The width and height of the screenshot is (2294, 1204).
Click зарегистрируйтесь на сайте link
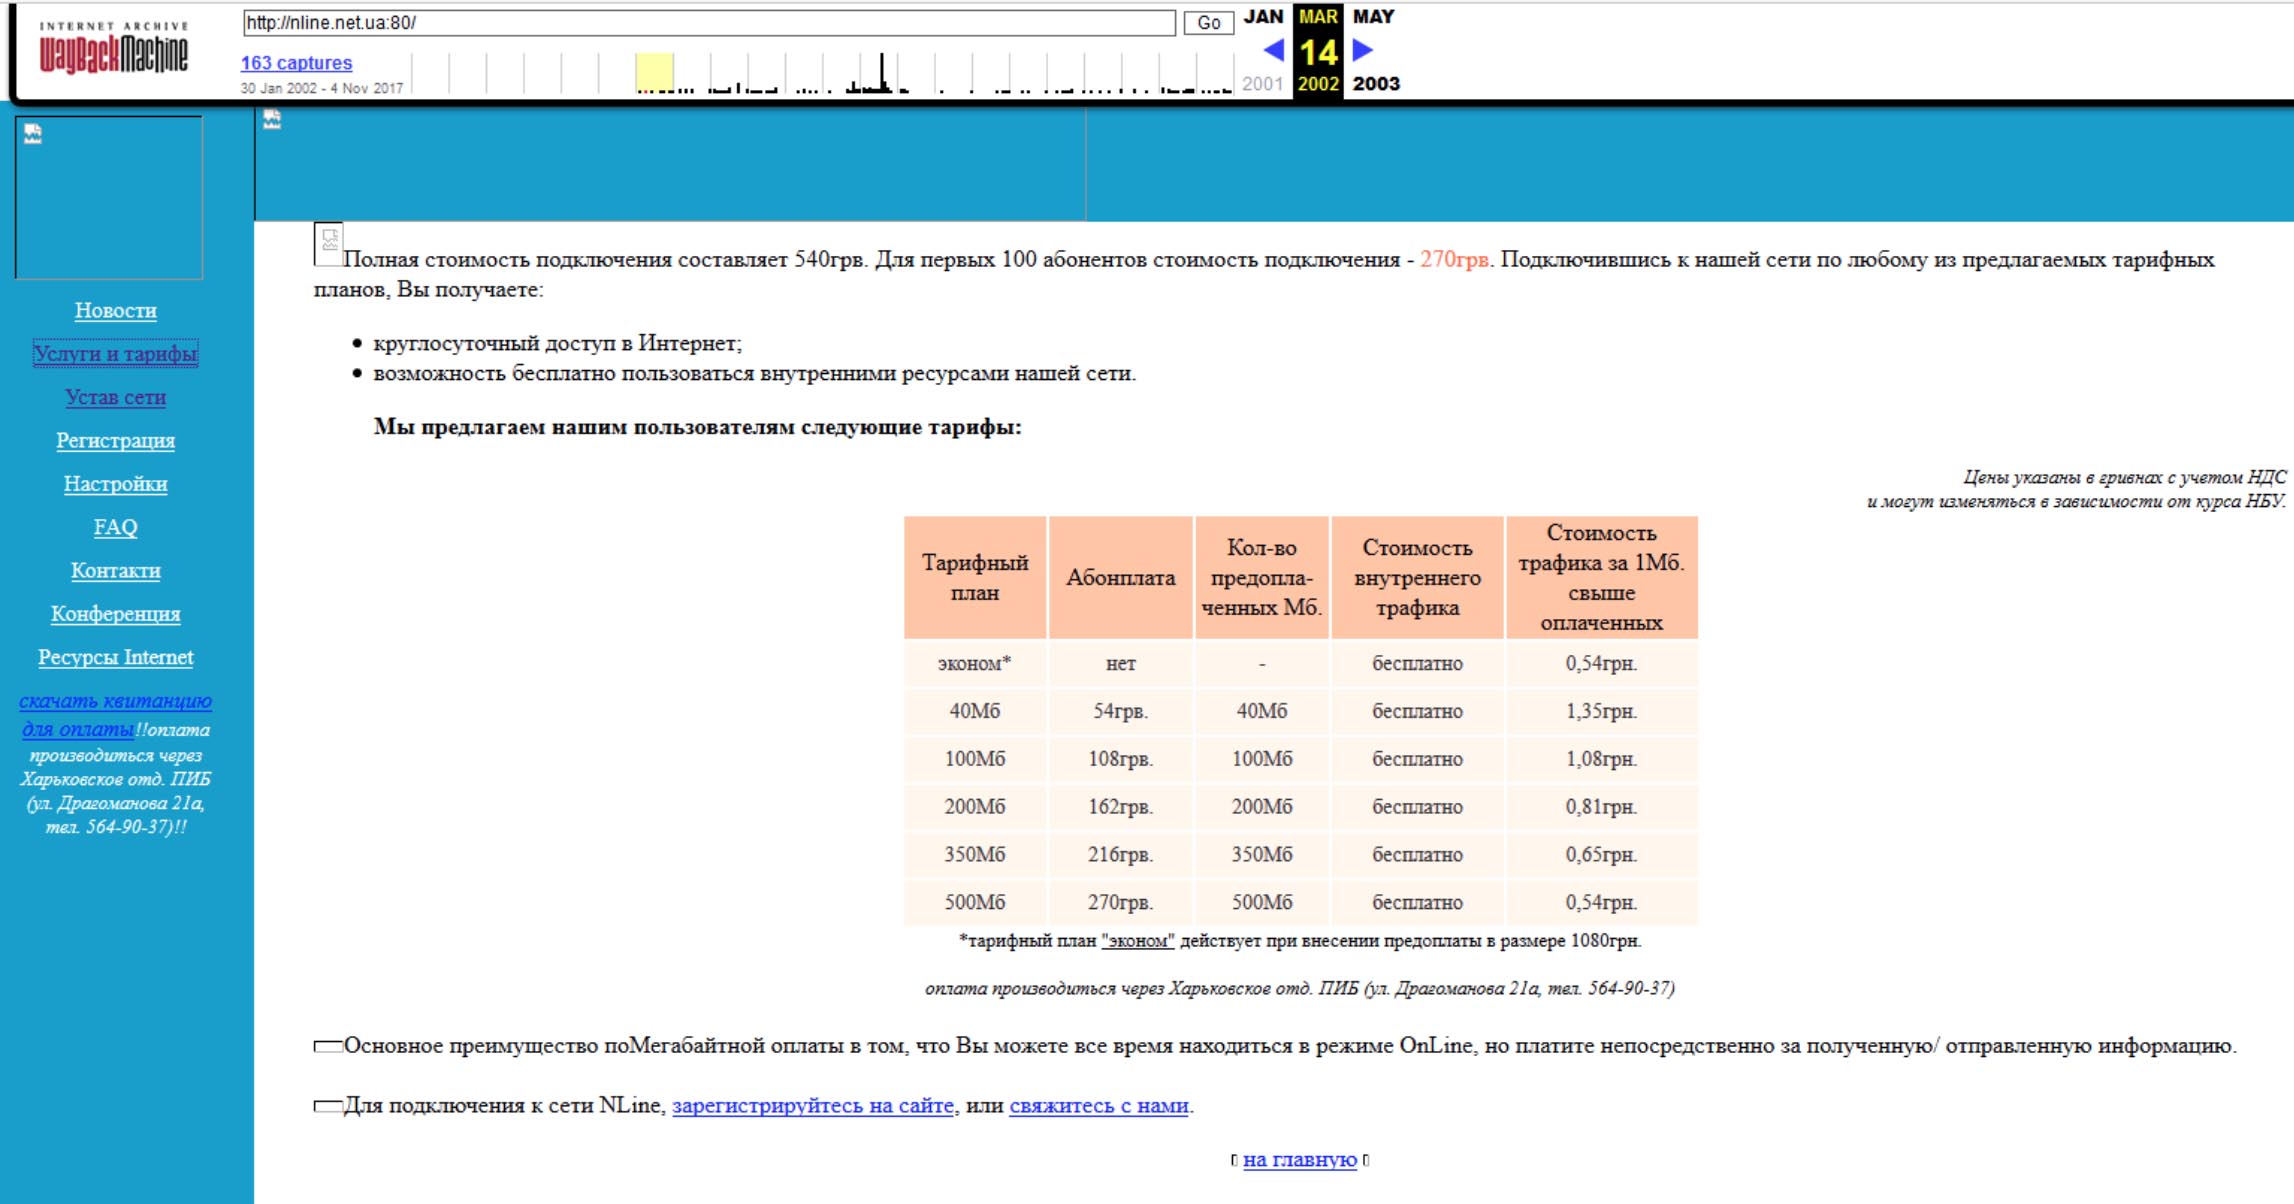(x=812, y=1106)
